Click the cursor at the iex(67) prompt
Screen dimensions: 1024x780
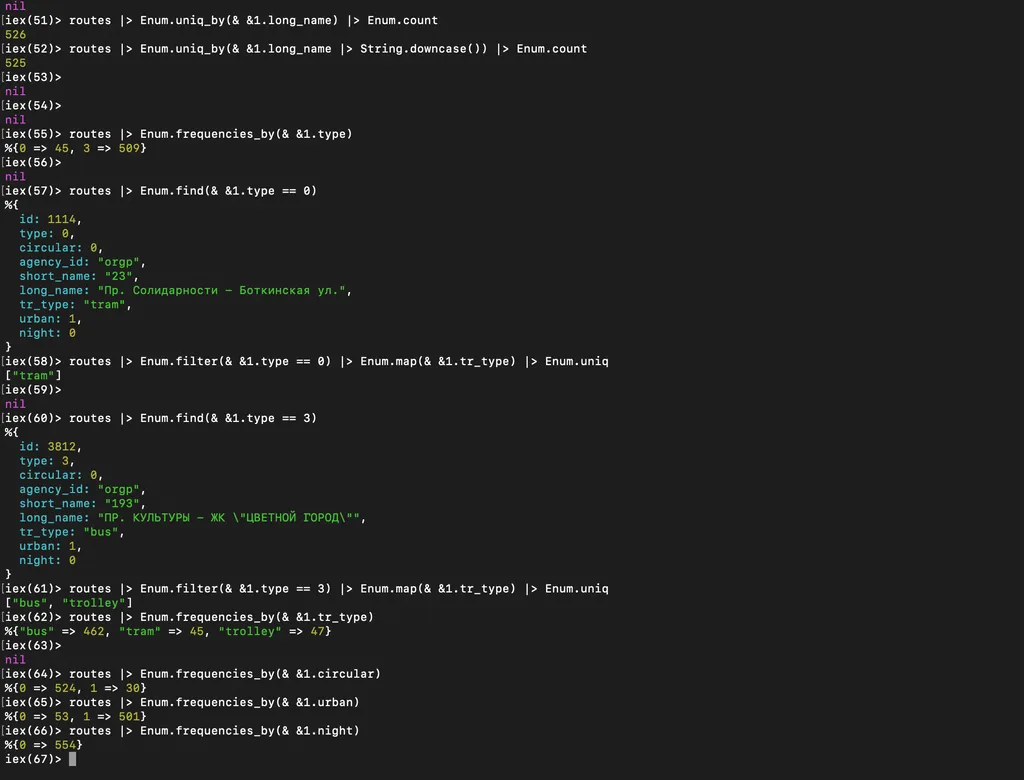point(72,759)
